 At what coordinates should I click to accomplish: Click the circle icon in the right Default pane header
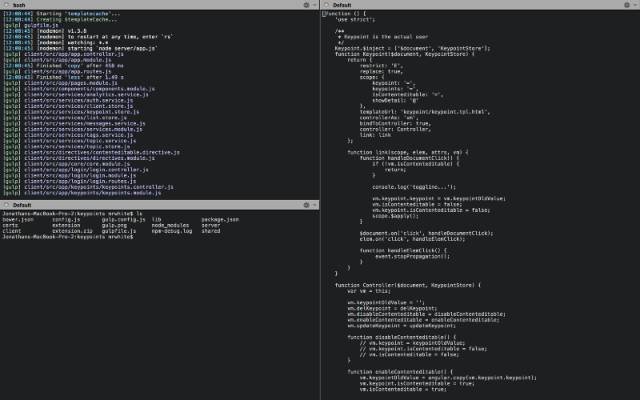coord(326,5)
